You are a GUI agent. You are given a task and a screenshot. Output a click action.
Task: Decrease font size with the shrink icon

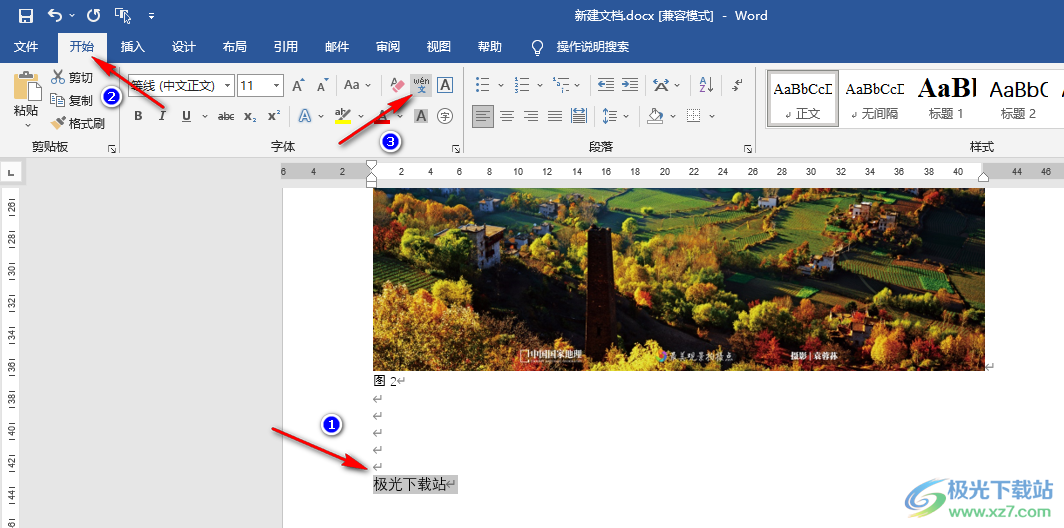tap(322, 86)
